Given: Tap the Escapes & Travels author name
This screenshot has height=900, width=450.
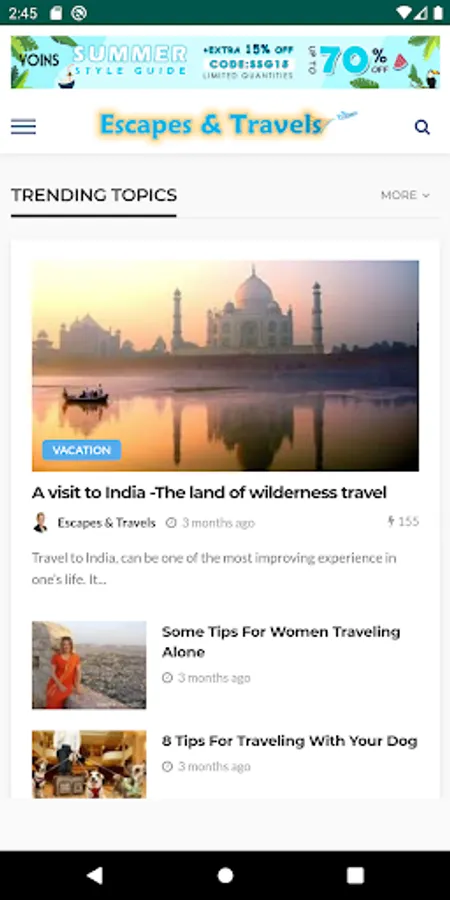Looking at the screenshot, I should pyautogui.click(x=107, y=523).
